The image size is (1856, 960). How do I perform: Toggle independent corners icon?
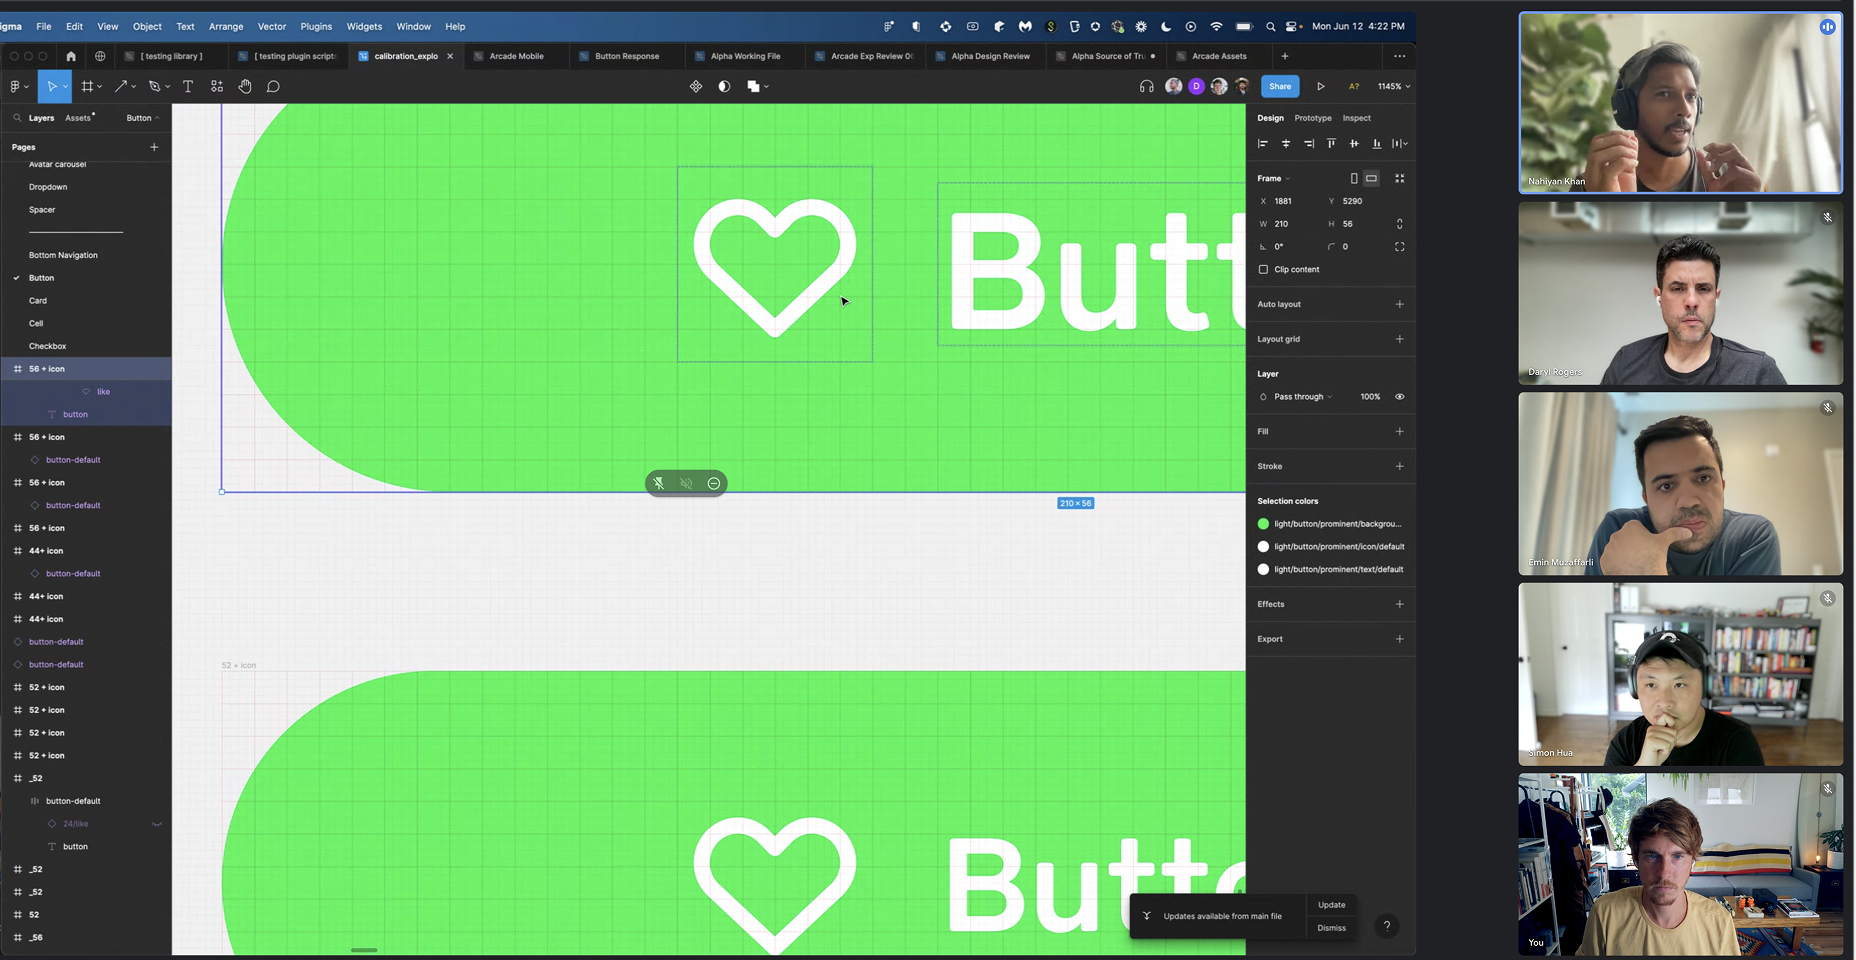pos(1400,247)
